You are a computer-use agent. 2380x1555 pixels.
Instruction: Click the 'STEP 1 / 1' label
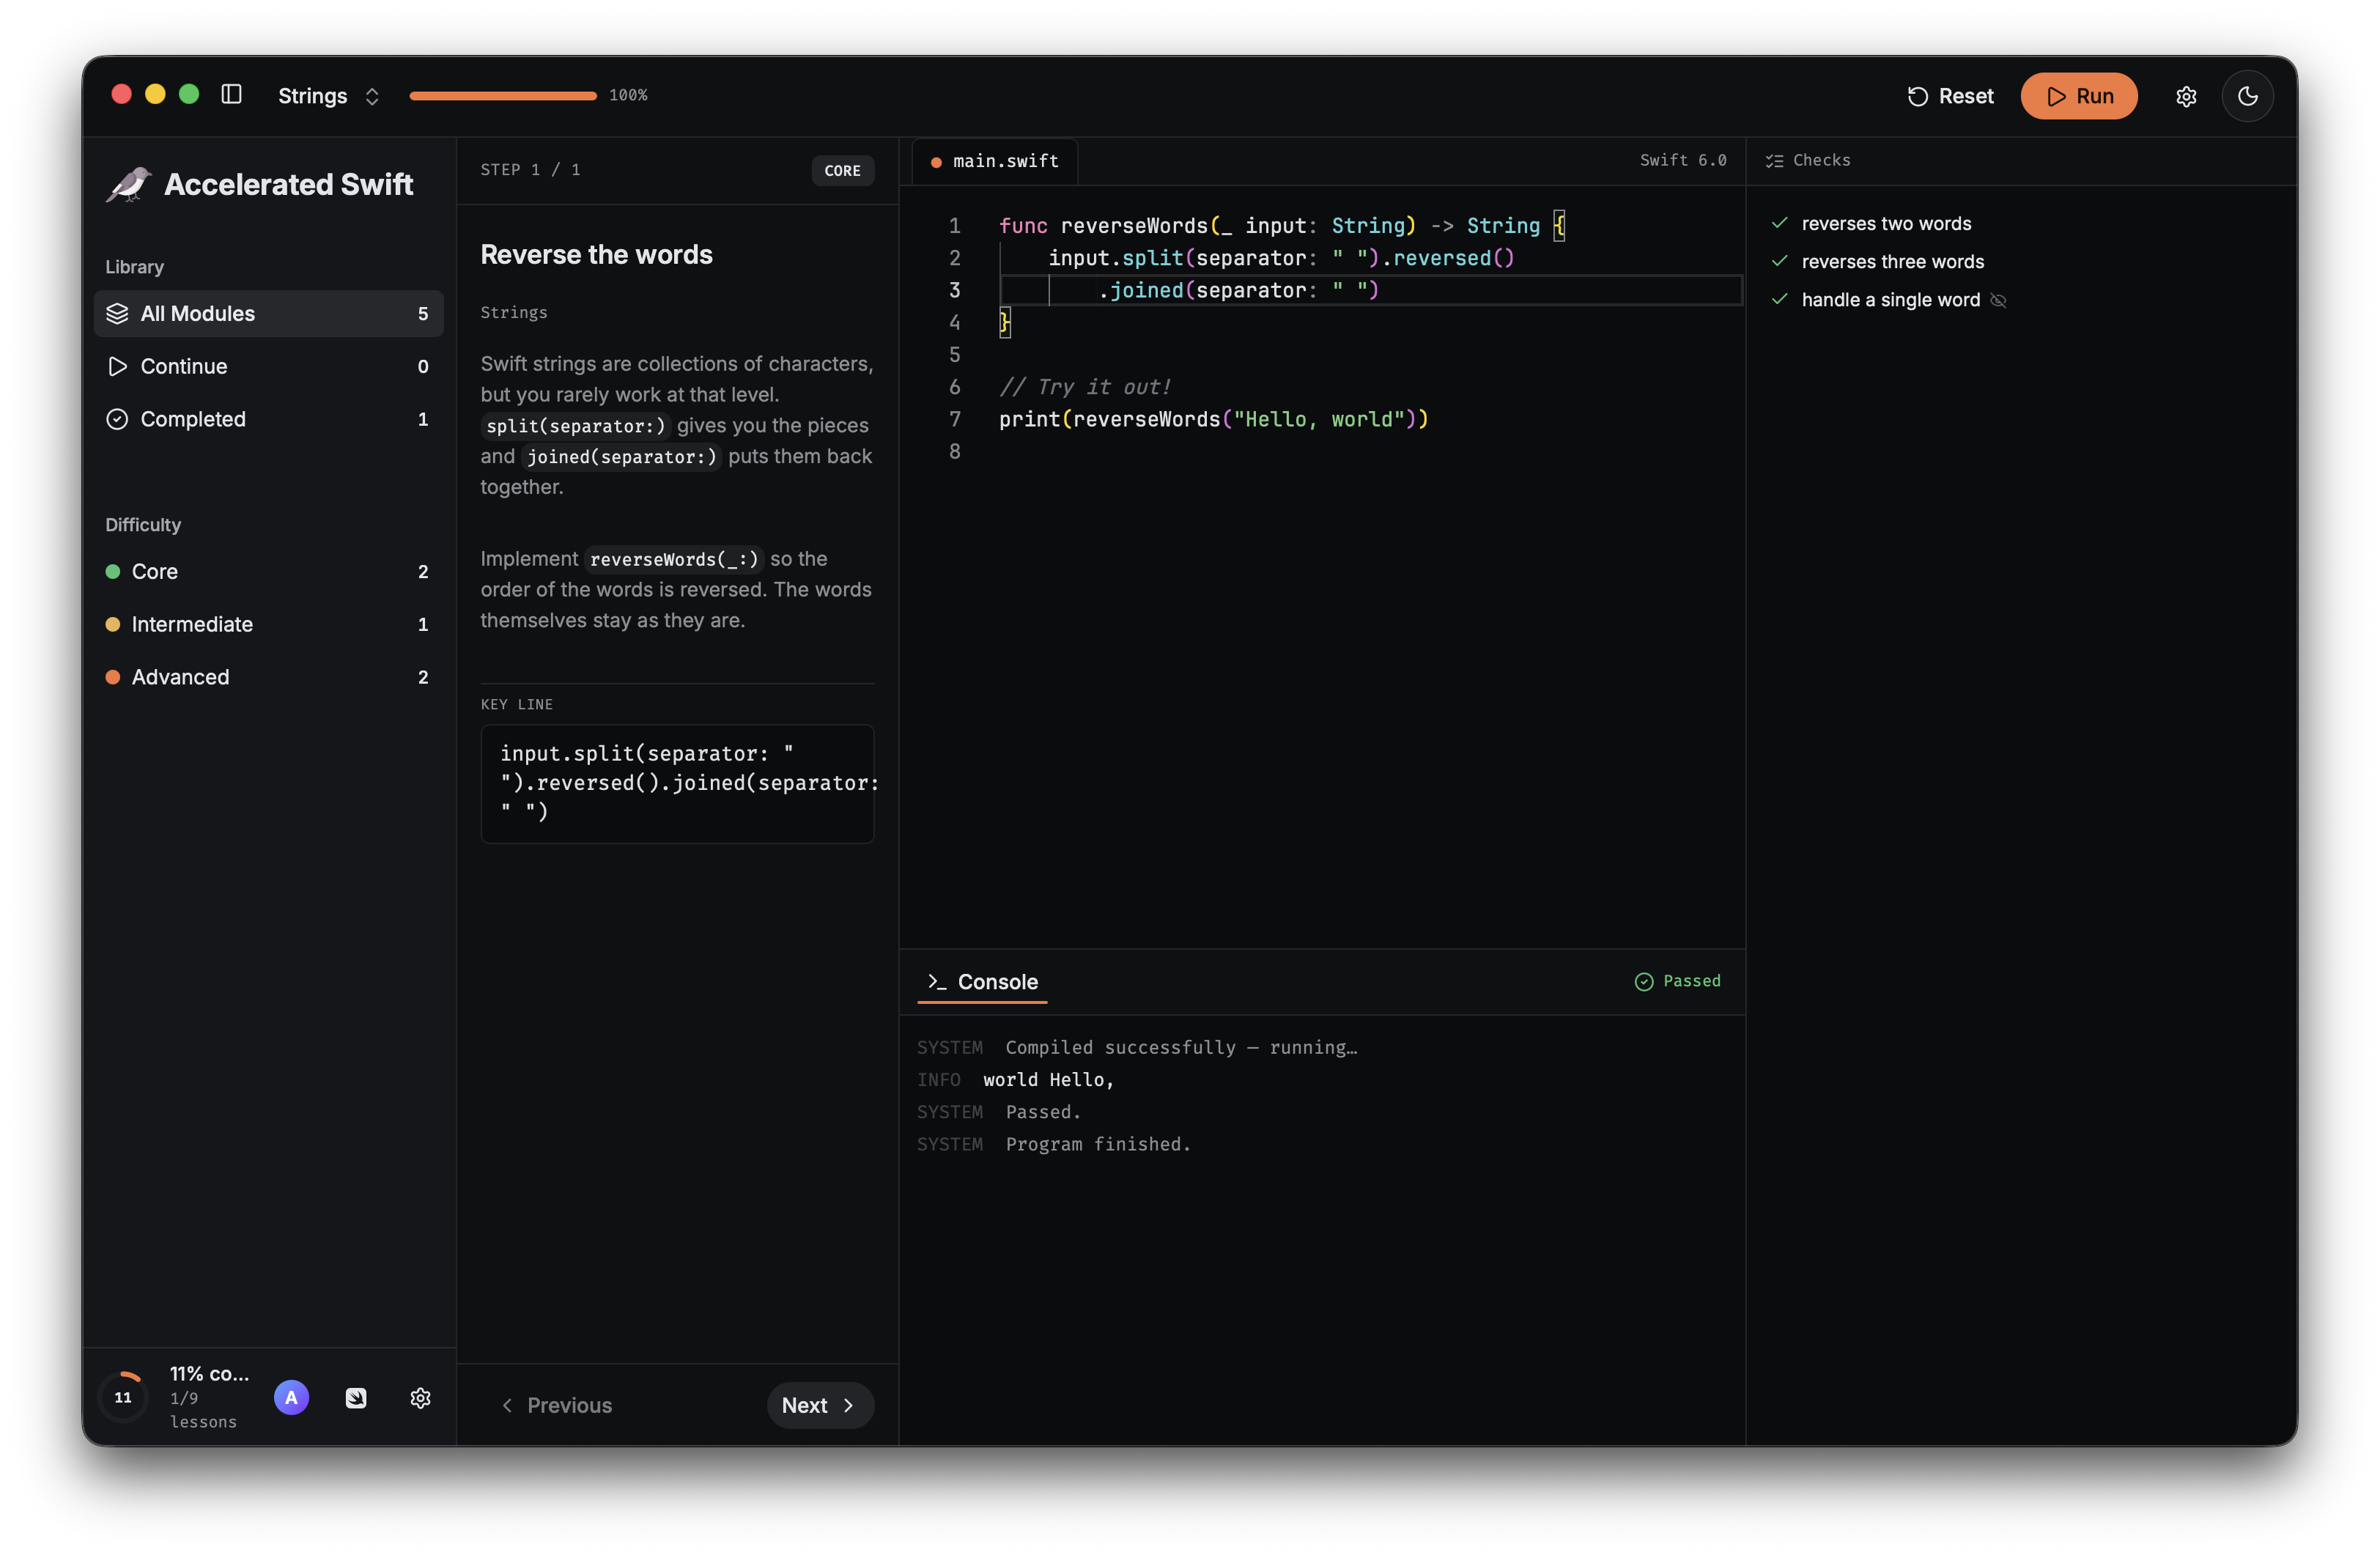[530, 170]
